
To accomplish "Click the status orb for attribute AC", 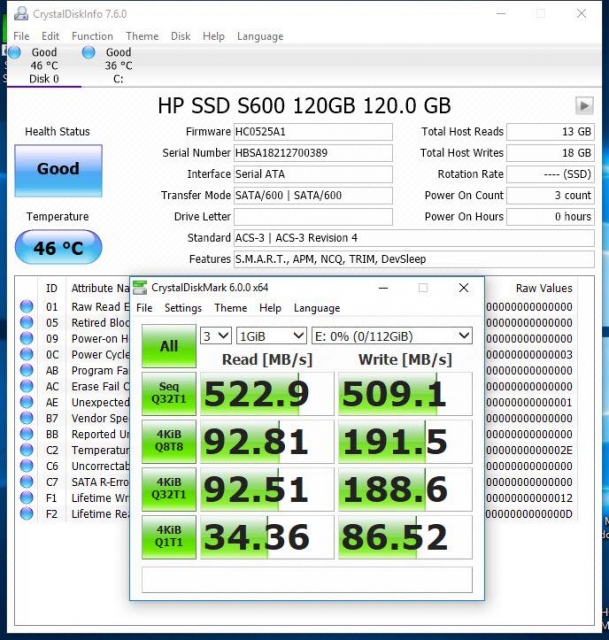I will 27,386.
